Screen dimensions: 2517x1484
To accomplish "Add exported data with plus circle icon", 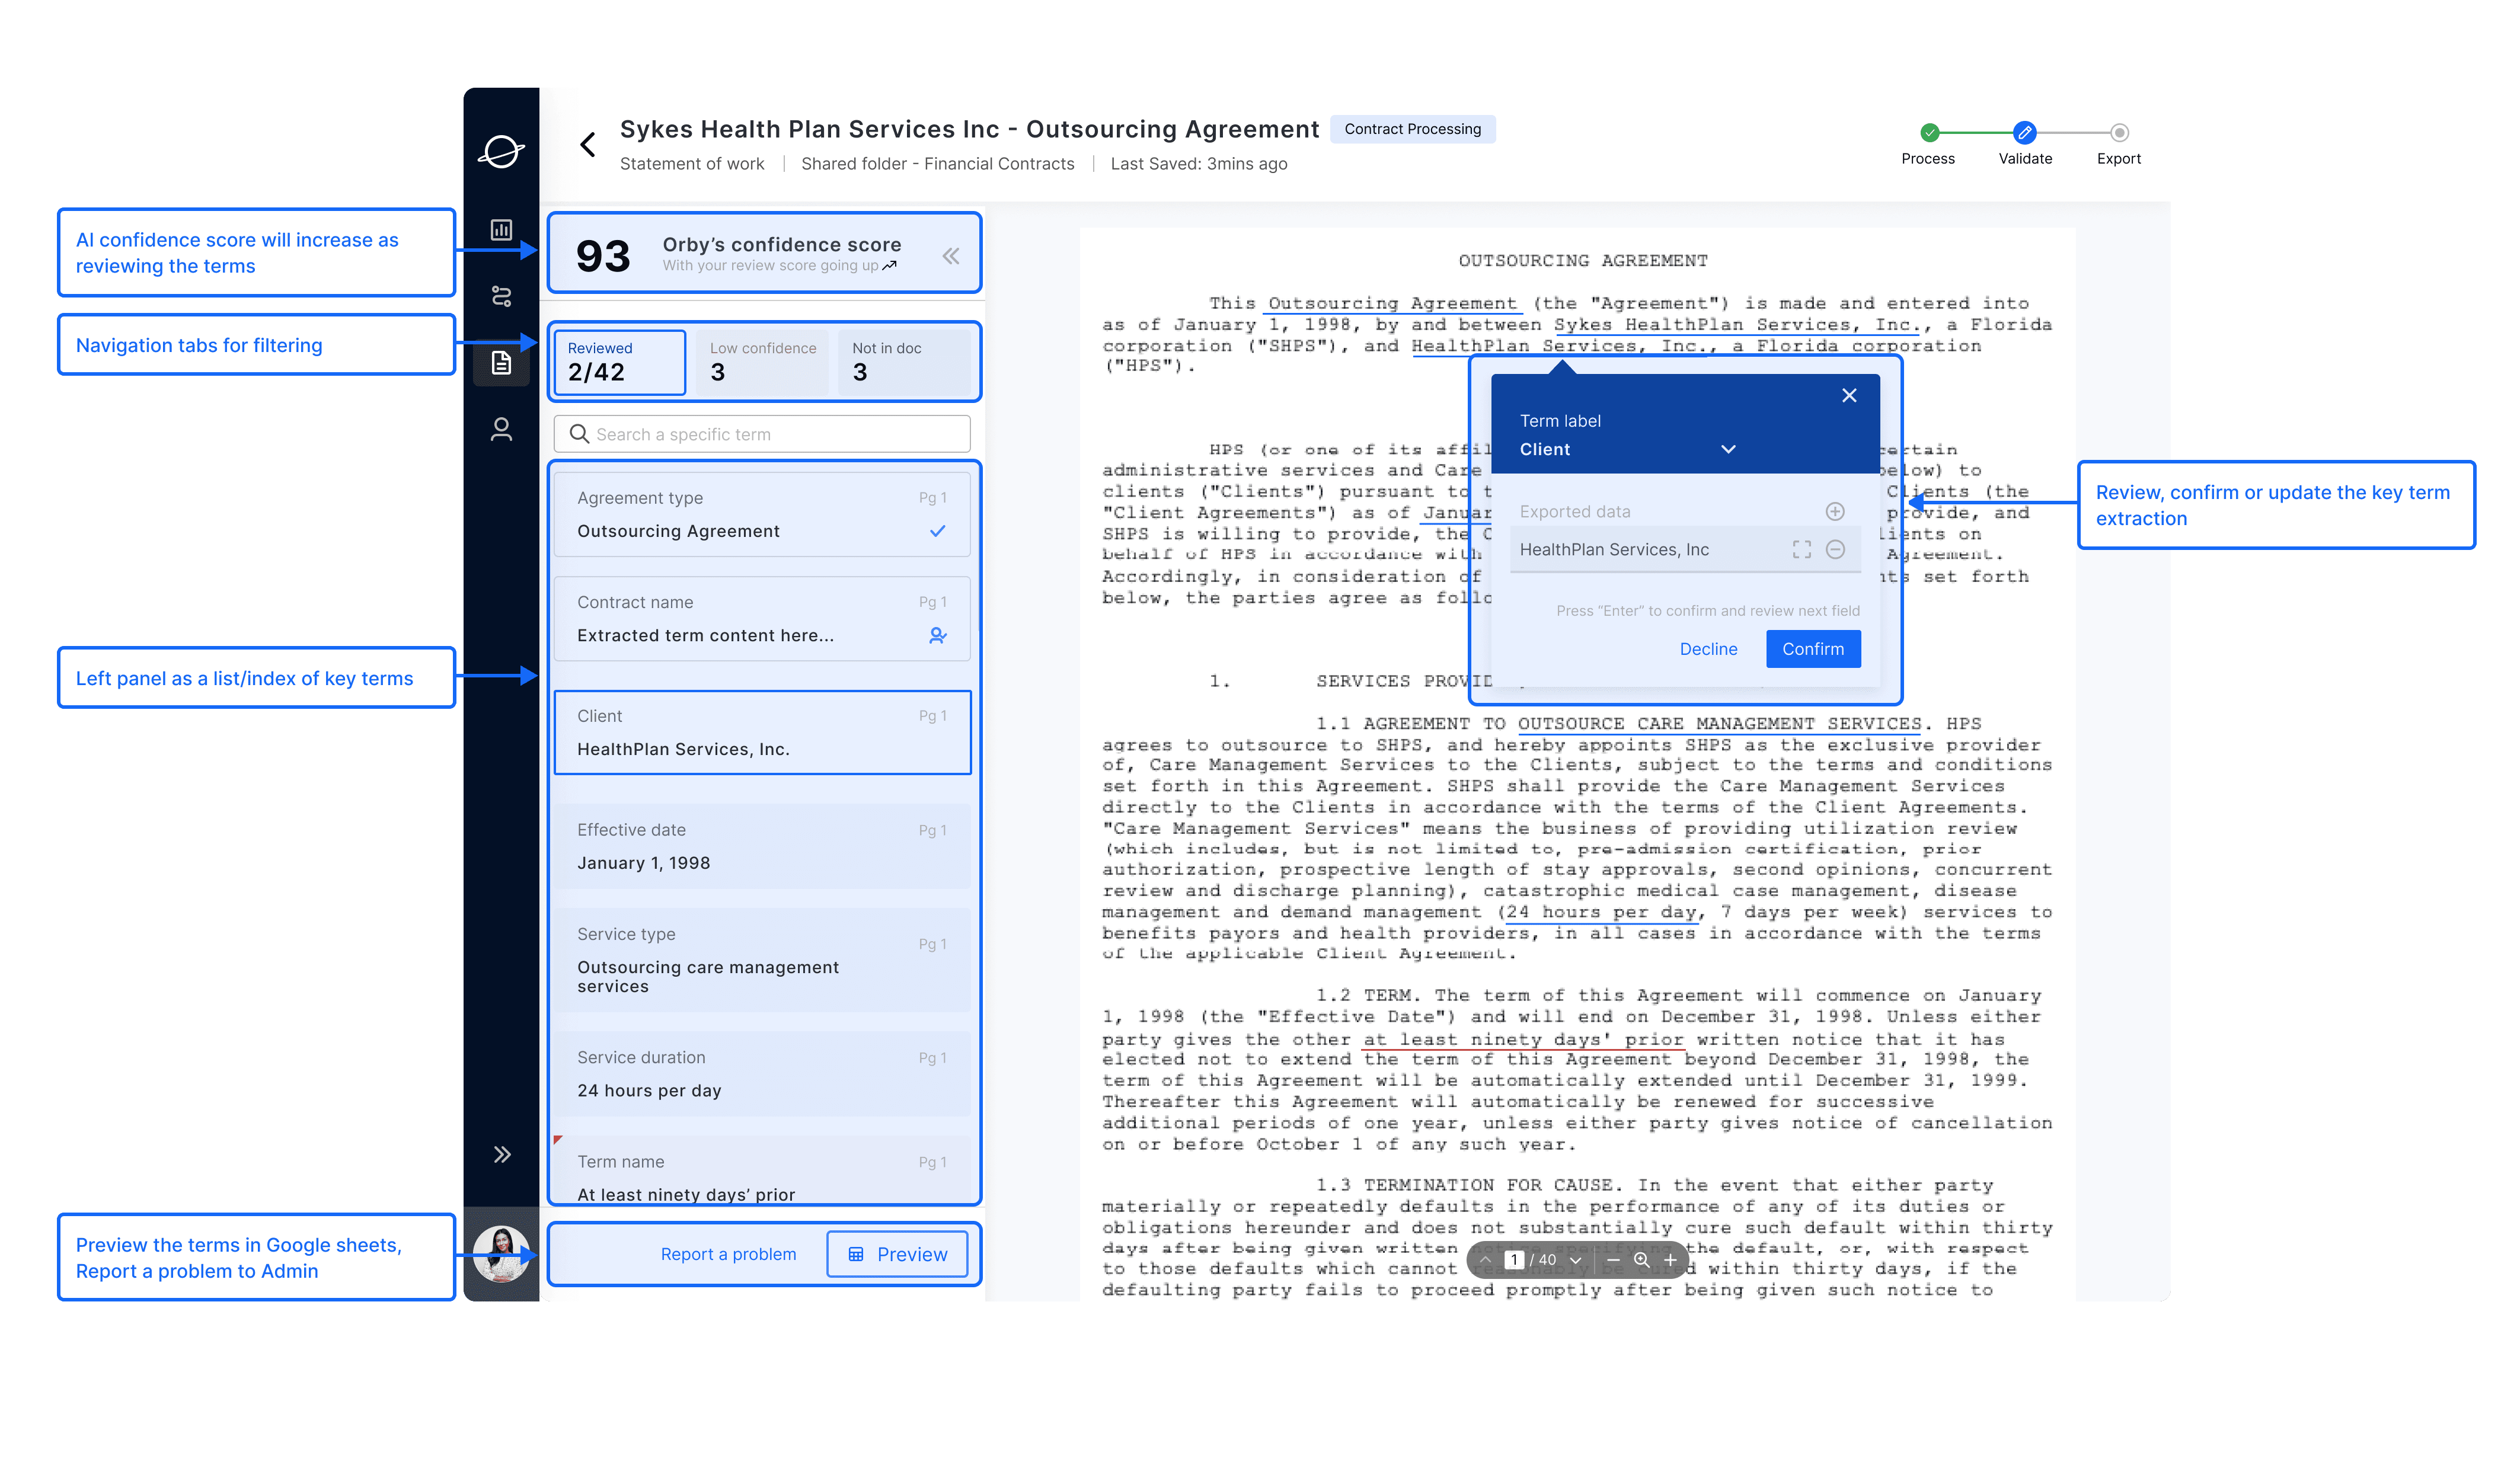I will pyautogui.click(x=1834, y=512).
